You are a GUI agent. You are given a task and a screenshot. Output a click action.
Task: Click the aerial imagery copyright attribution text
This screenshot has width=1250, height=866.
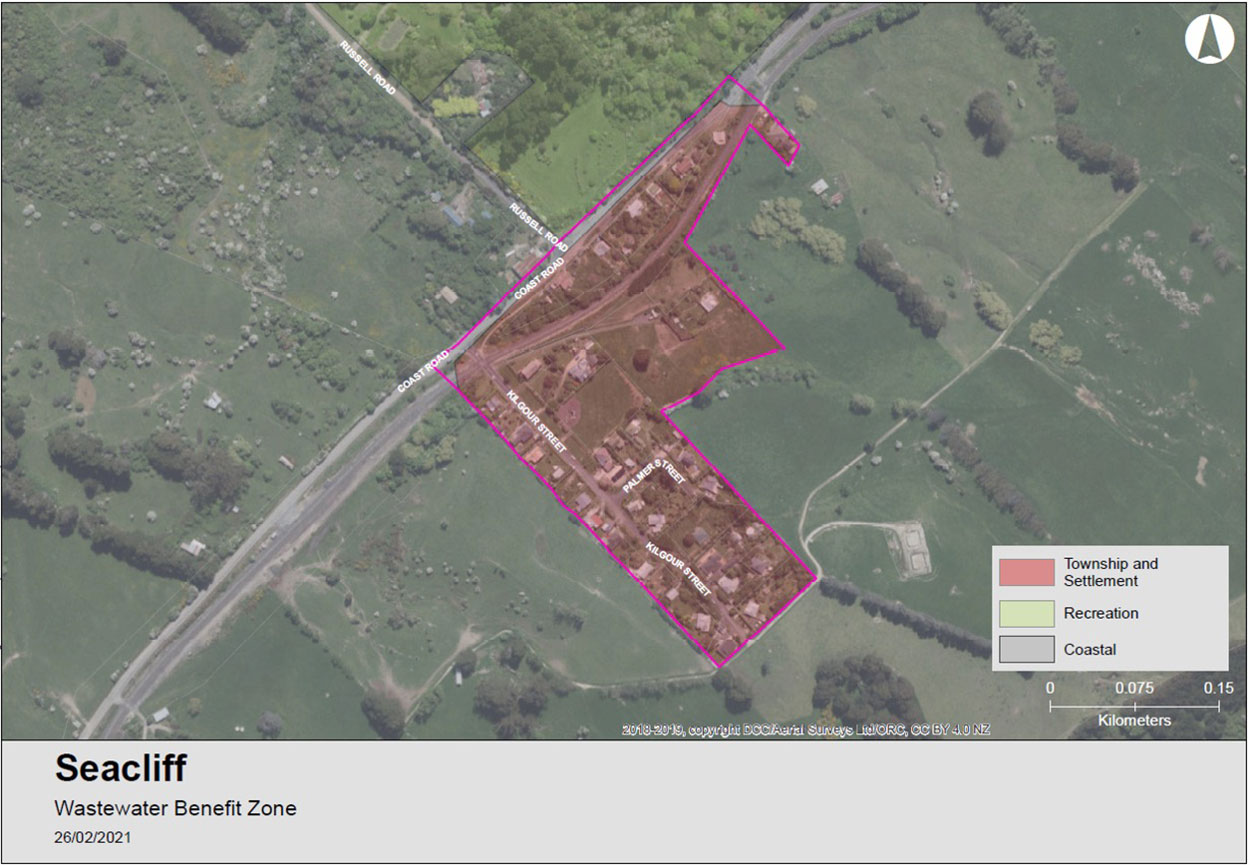click(805, 730)
